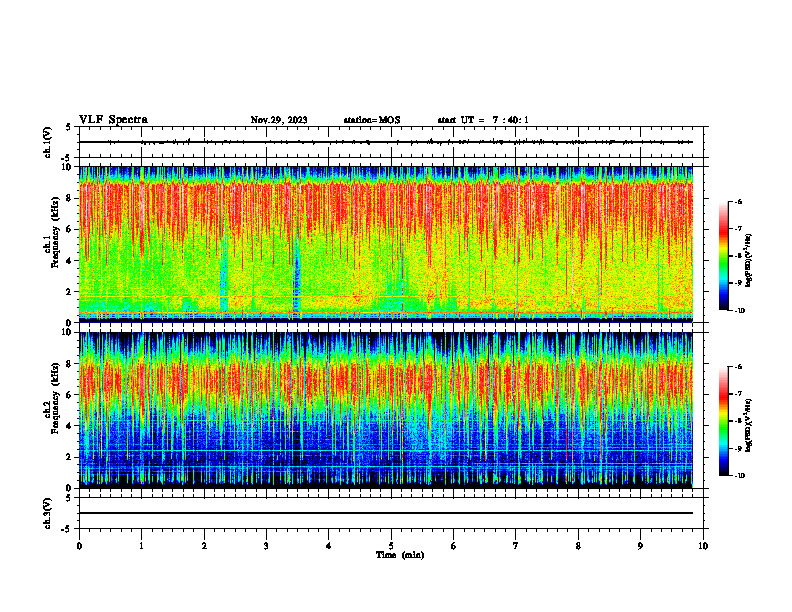The image size is (792, 612).
Task: Click the "3" tick on the time axis
Action: [266, 546]
